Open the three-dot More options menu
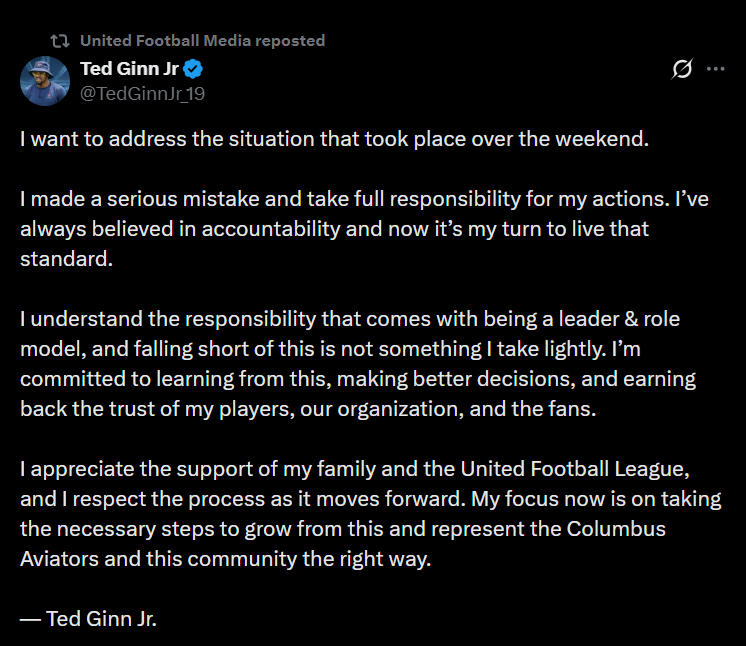746x646 pixels. (716, 69)
